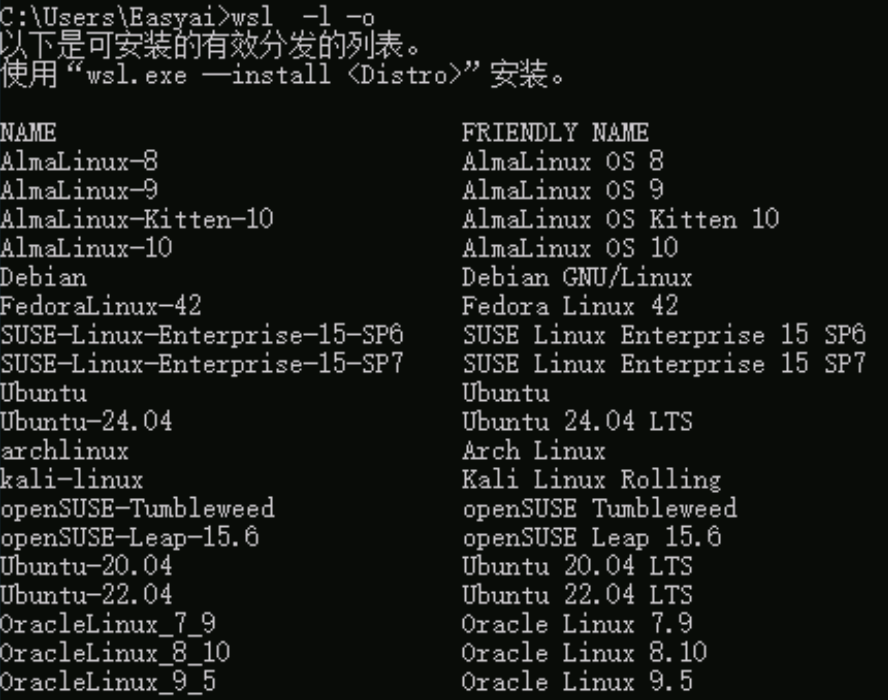The height and width of the screenshot is (700, 888).
Task: Click the Kali Linux Rolling friendly name
Action: 591,480
